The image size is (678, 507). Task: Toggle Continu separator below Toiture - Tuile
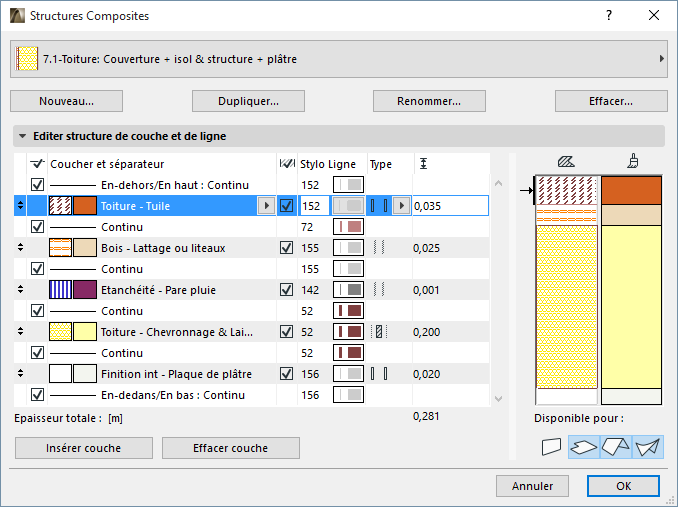pos(38,227)
